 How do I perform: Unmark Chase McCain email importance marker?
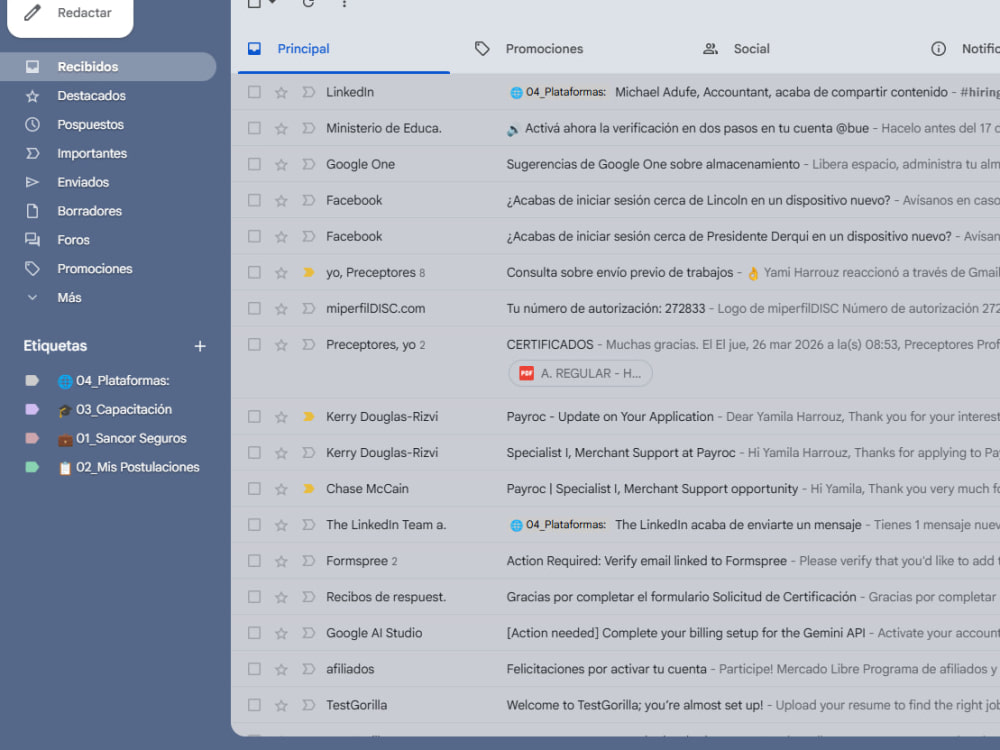coord(309,489)
